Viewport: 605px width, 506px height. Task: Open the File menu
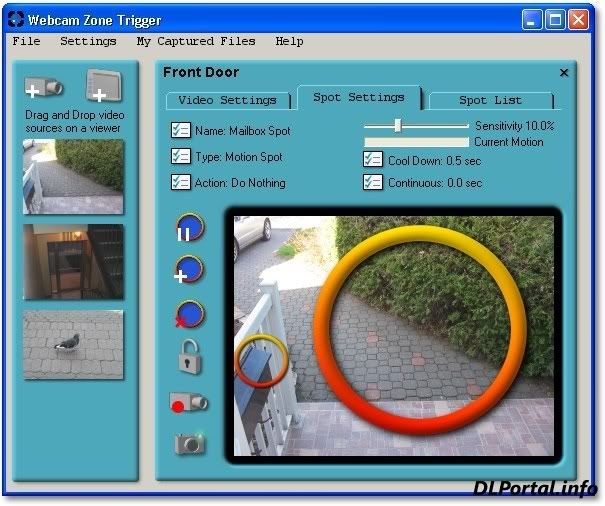click(x=26, y=41)
